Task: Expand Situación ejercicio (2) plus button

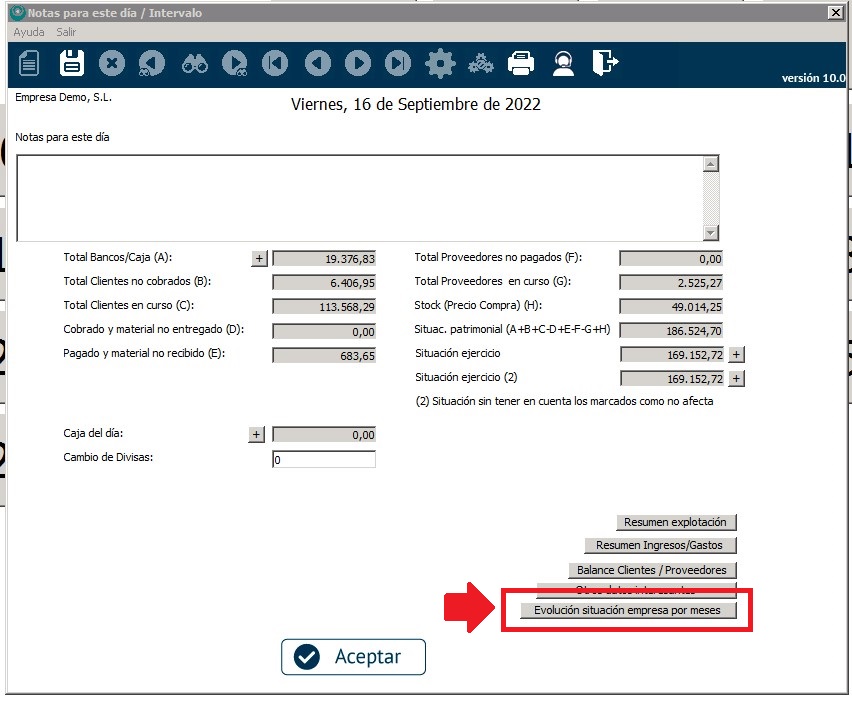Action: coord(737,378)
